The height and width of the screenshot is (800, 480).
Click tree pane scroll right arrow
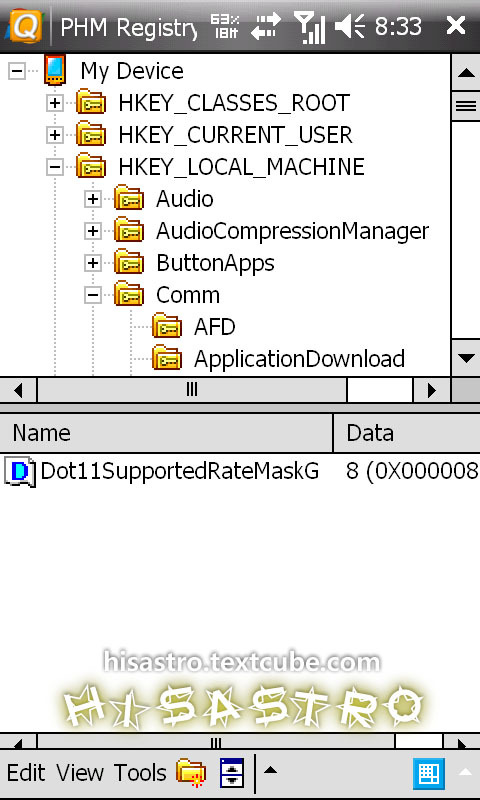coord(432,390)
